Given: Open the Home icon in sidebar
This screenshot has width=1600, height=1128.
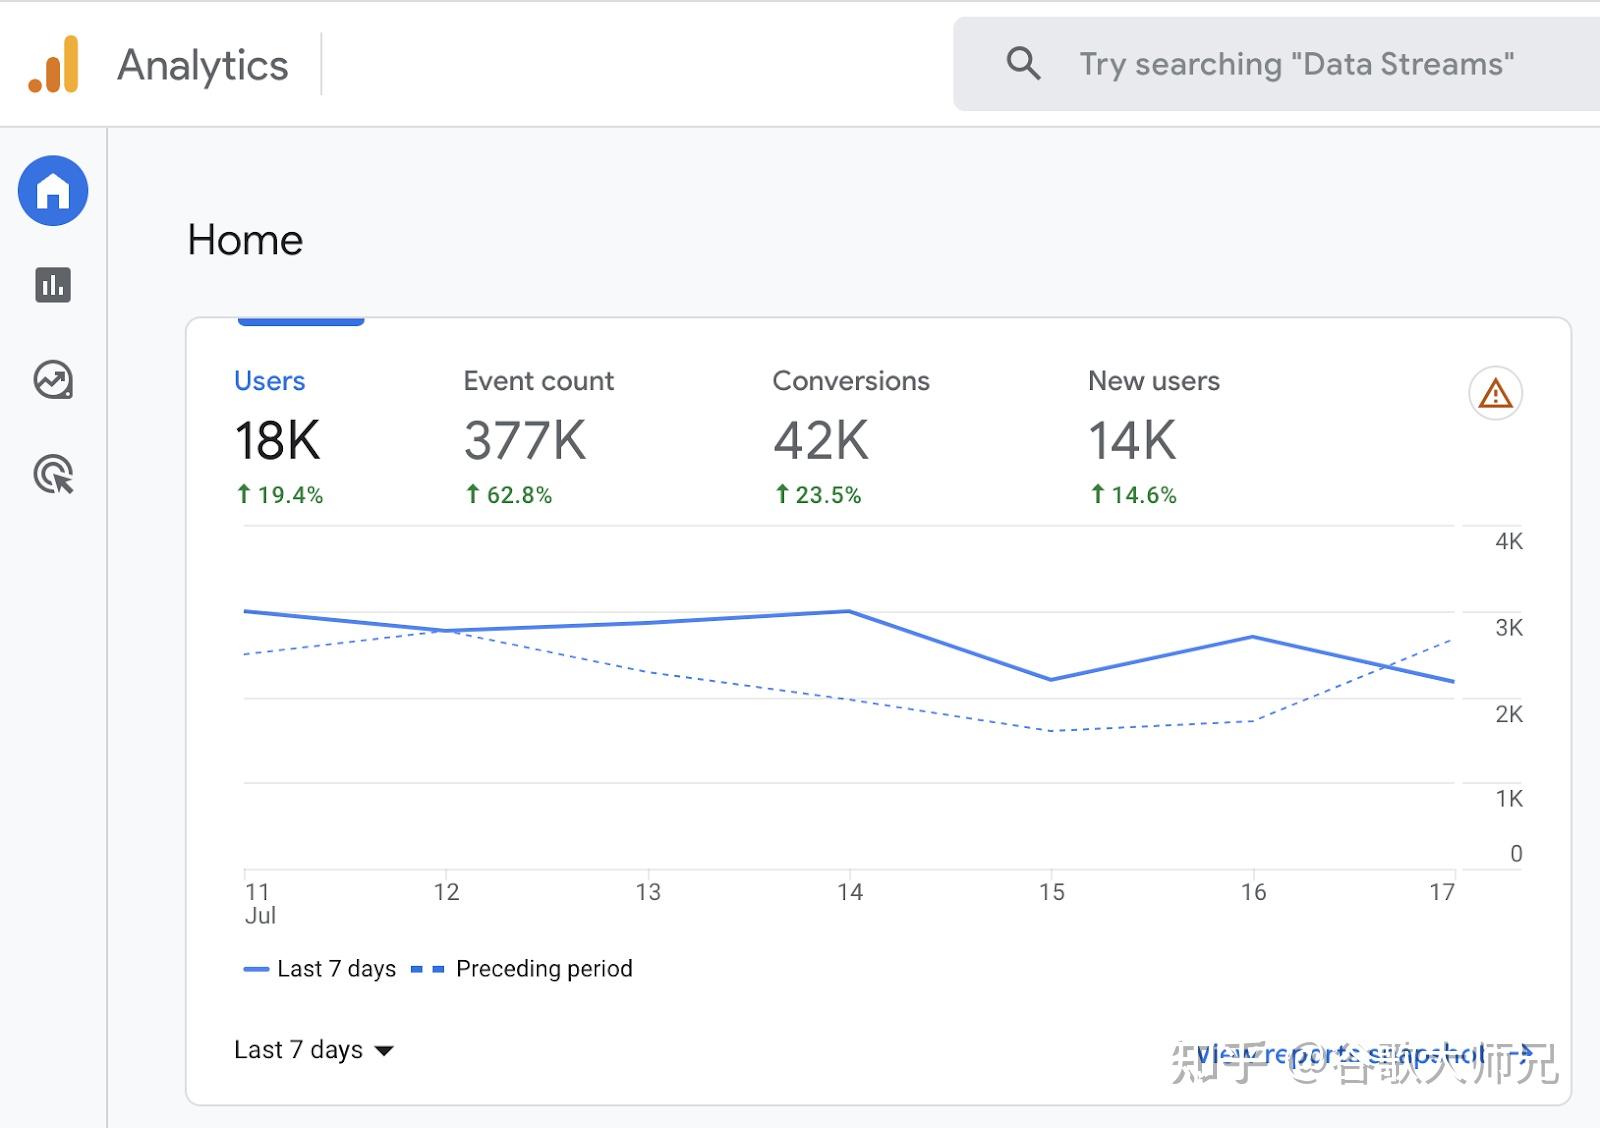Looking at the screenshot, I should [53, 190].
